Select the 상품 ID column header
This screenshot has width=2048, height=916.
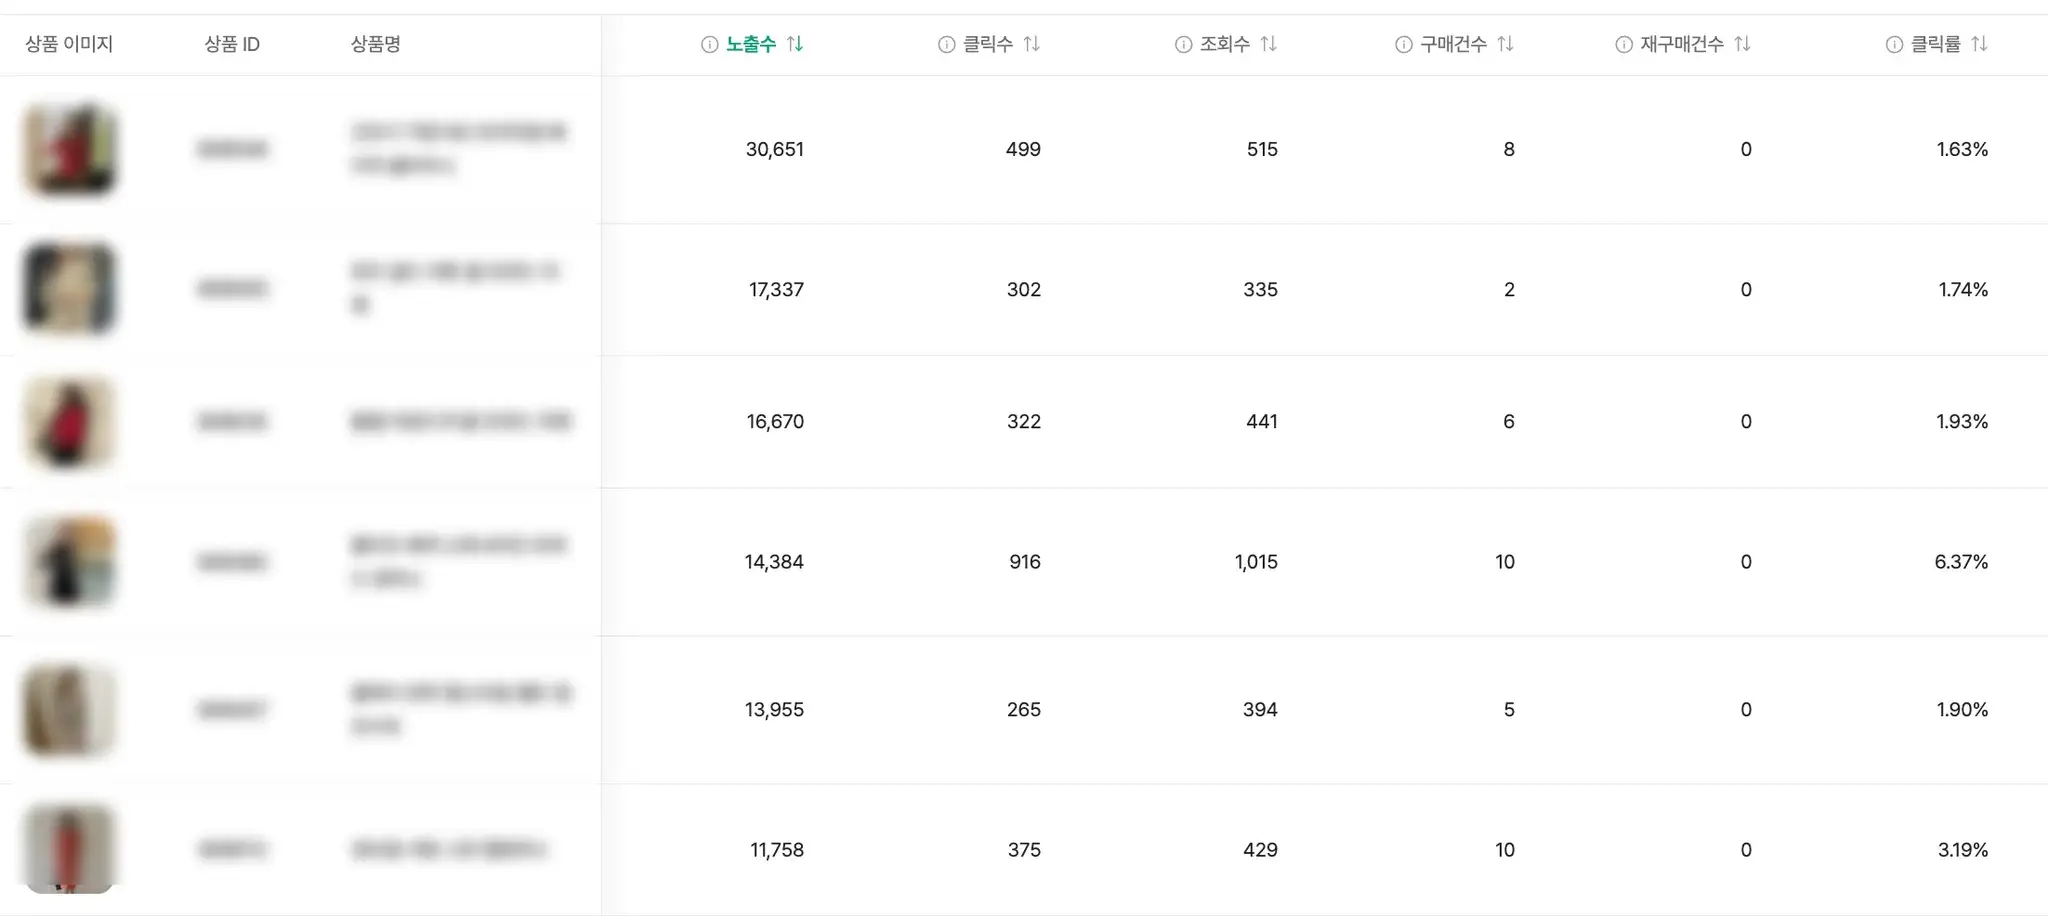point(231,44)
